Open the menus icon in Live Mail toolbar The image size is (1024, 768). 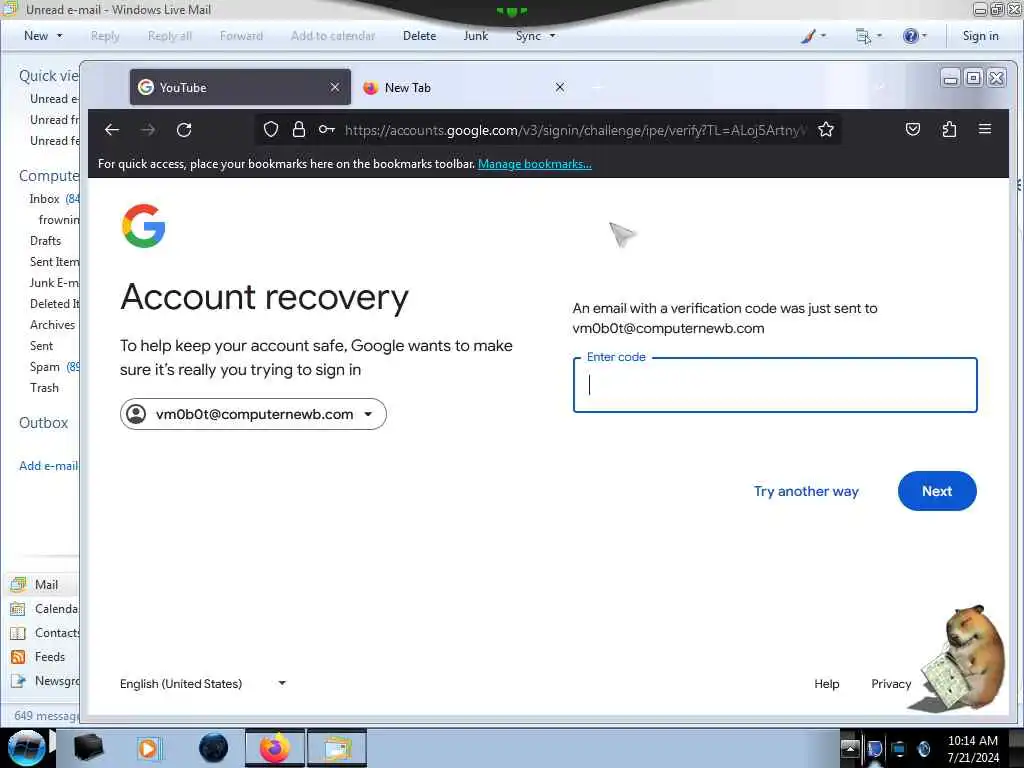coord(869,36)
